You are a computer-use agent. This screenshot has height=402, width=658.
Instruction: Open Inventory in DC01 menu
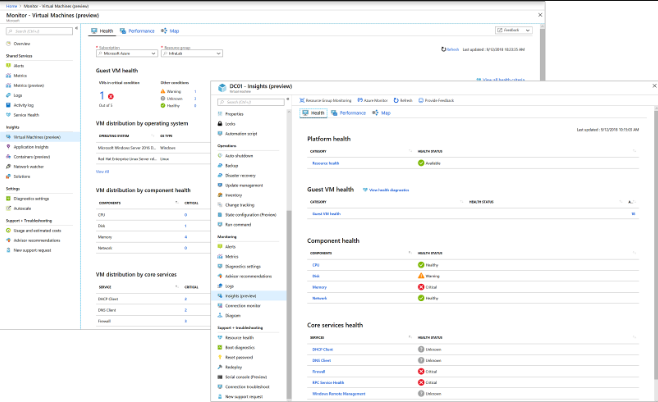pos(234,195)
